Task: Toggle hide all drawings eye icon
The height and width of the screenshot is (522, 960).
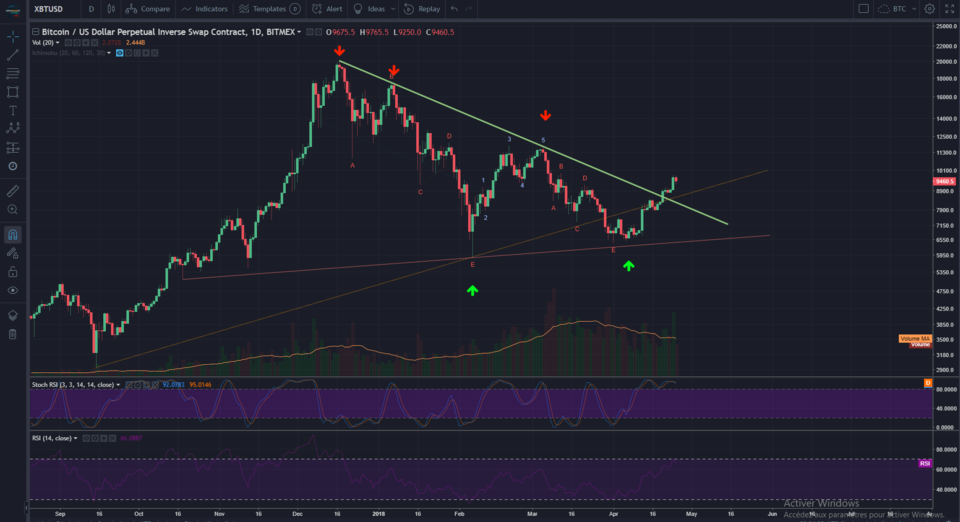Action: (12, 291)
